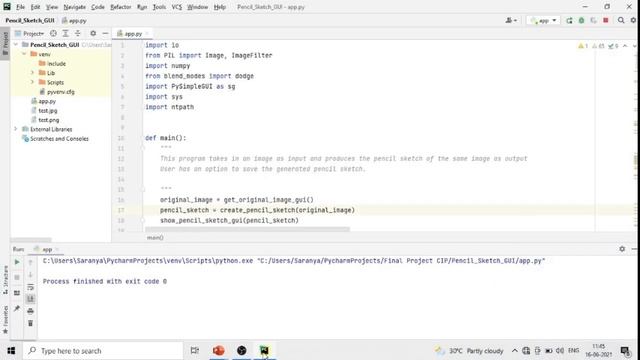The height and width of the screenshot is (360, 640).
Task: Open the Refactor menu
Action: [x=120, y=7]
